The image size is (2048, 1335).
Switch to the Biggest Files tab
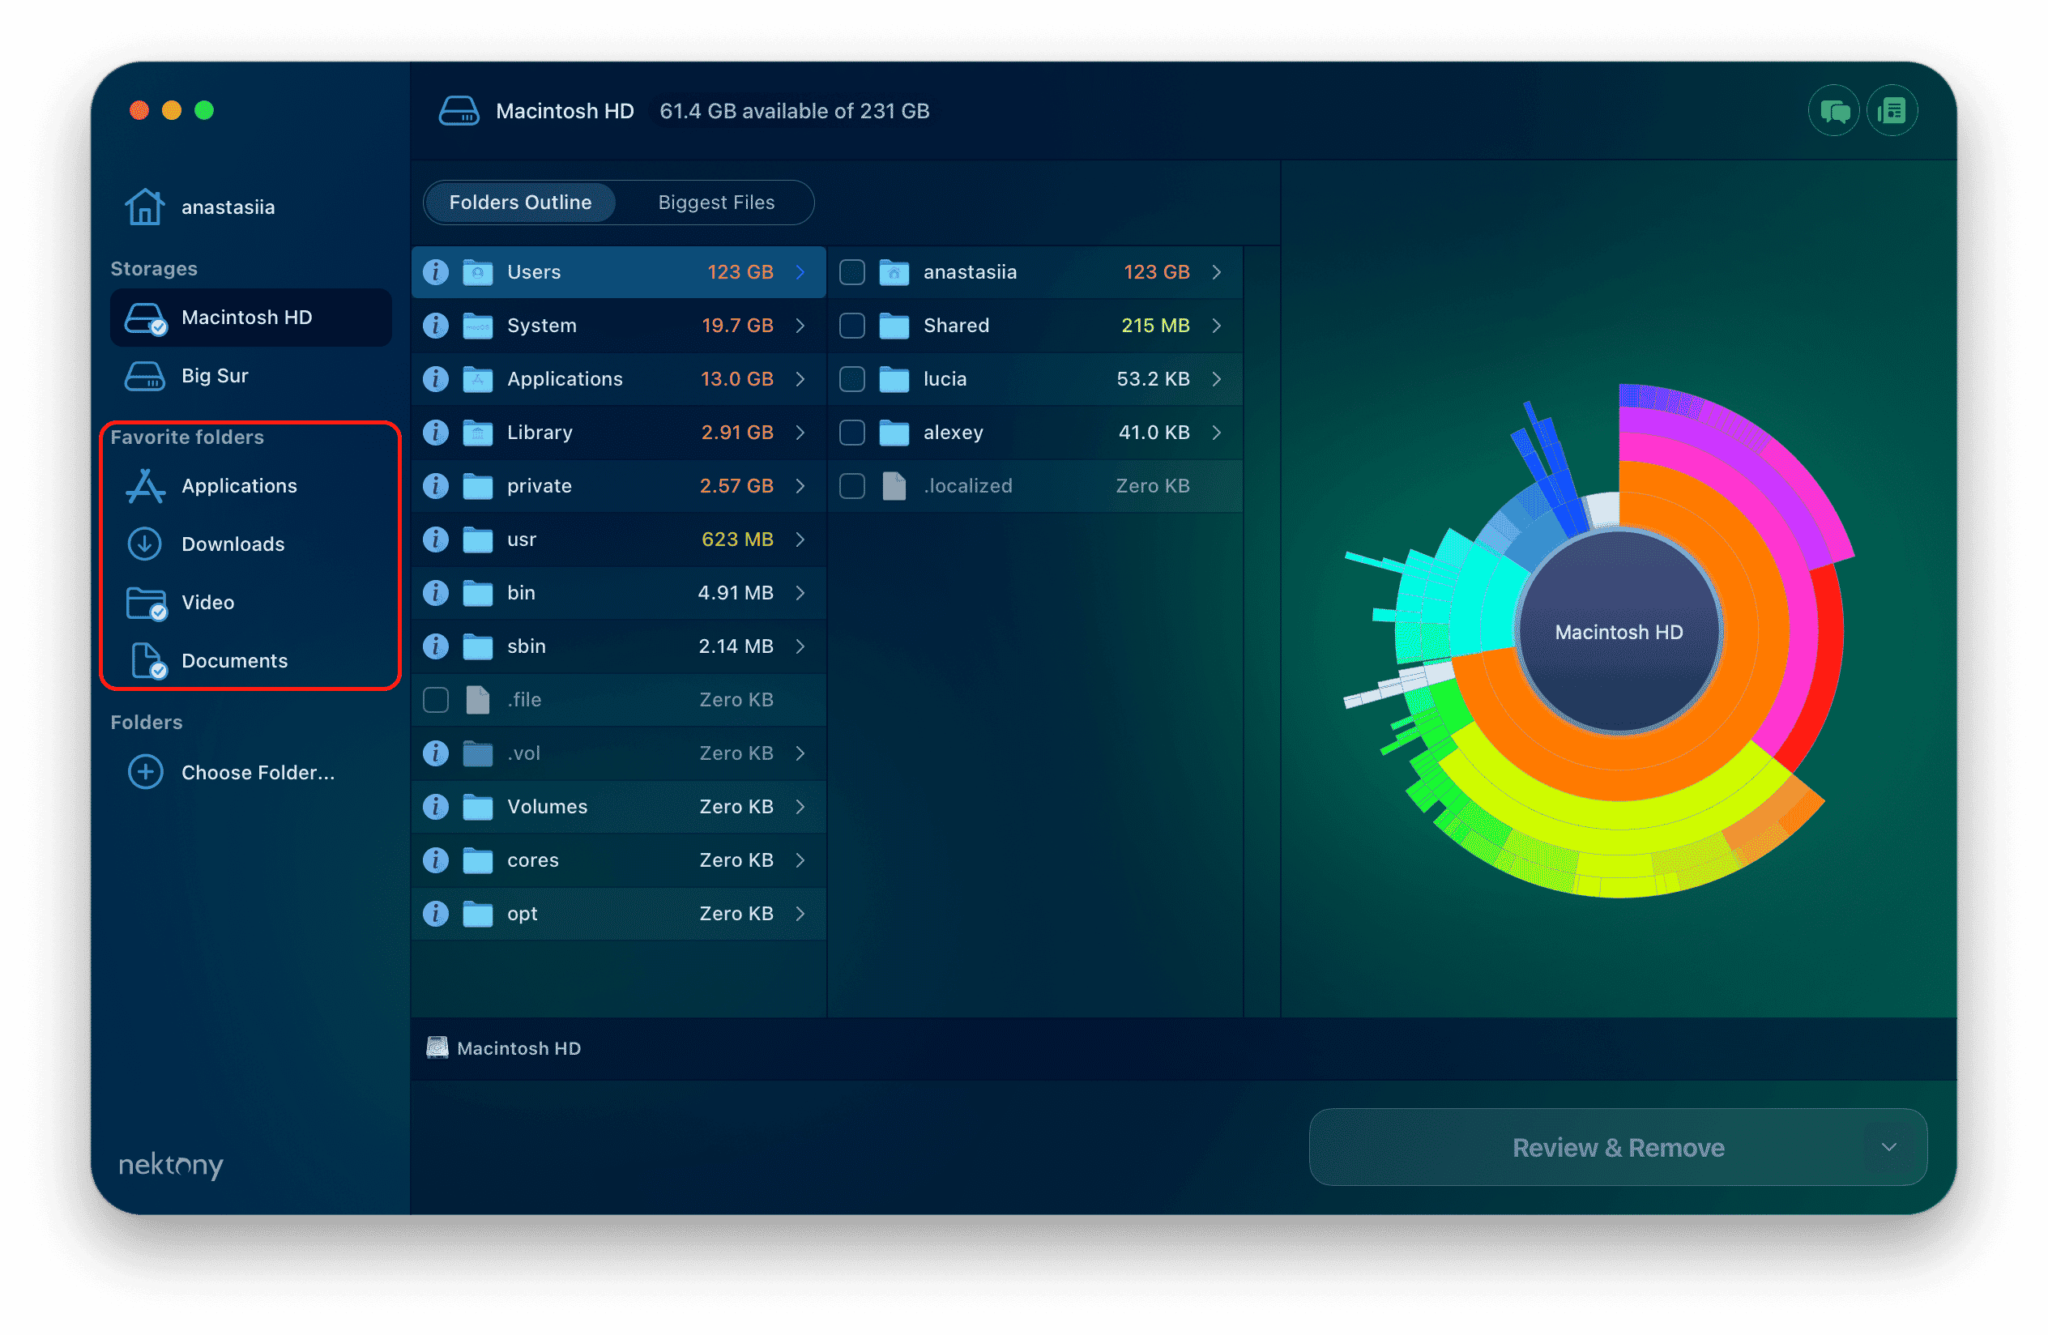[716, 202]
